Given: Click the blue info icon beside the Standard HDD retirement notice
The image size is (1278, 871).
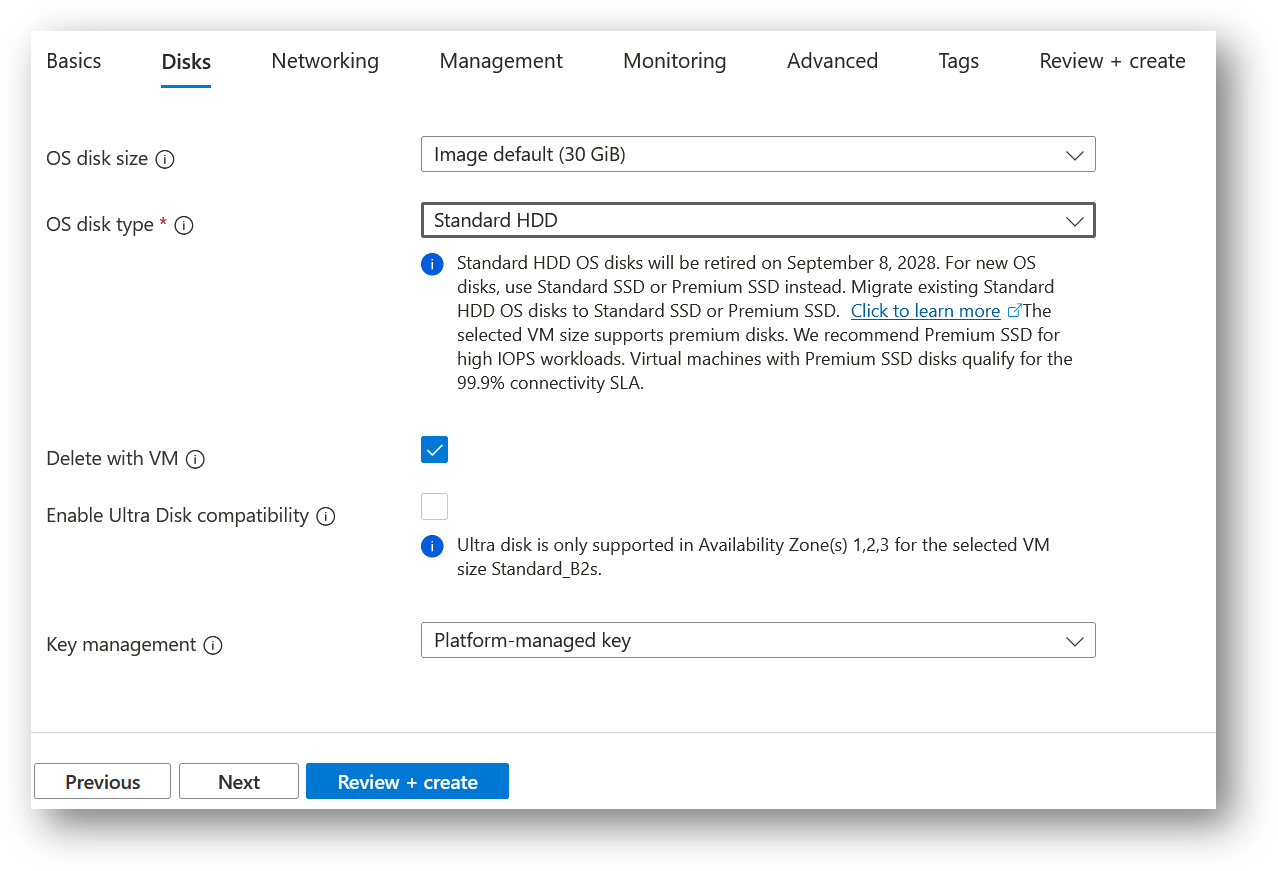Looking at the screenshot, I should (432, 264).
